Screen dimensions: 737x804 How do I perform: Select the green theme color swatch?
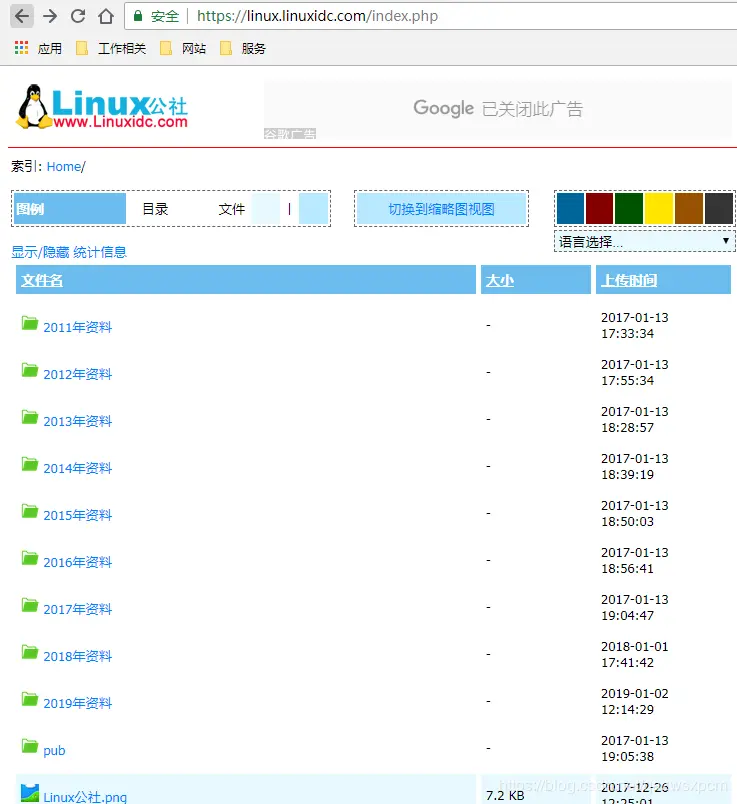629,209
